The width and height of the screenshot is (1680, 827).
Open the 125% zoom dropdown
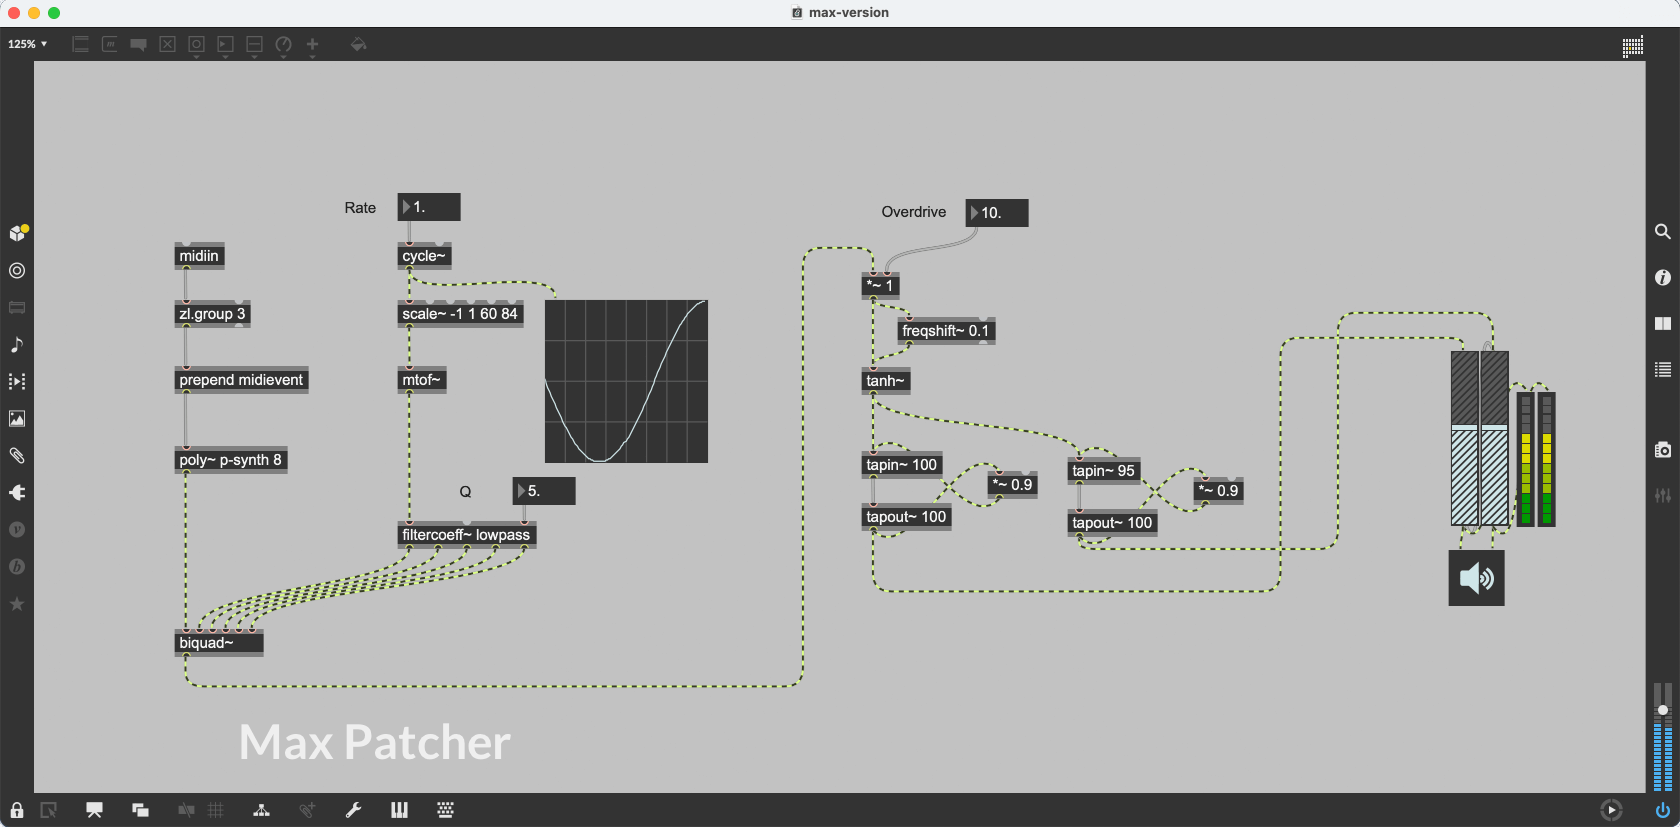click(28, 44)
